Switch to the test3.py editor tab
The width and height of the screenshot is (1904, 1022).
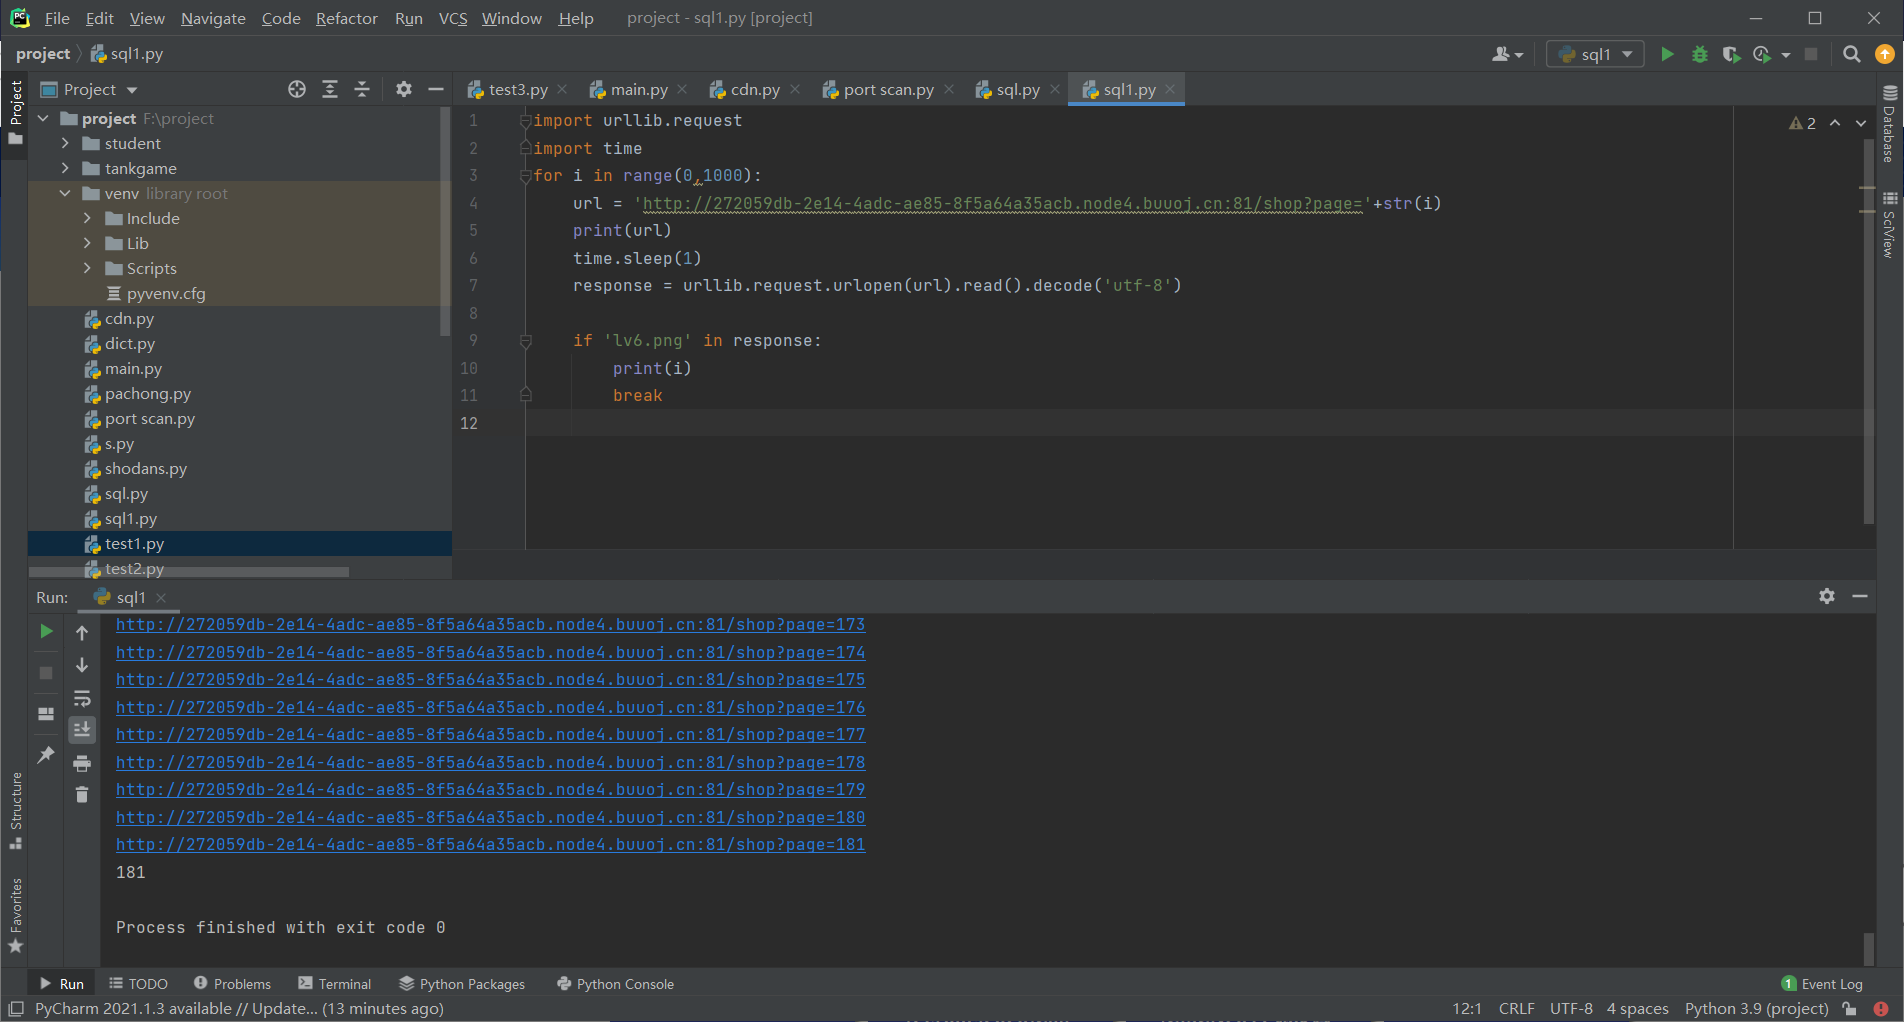coord(518,89)
